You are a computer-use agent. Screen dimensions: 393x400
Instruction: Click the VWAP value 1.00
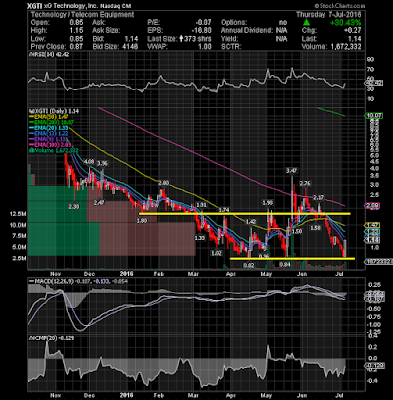coord(205,47)
